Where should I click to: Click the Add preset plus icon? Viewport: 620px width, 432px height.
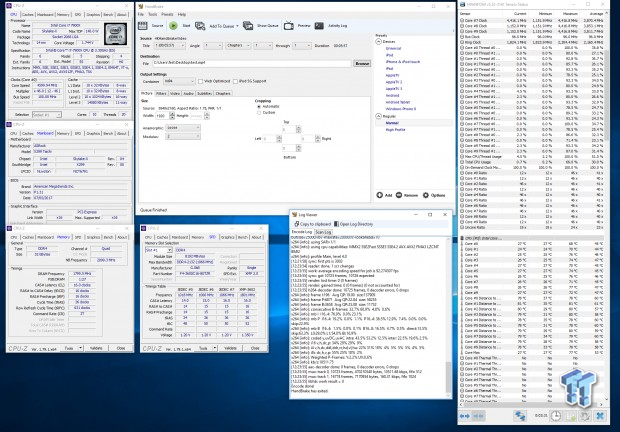pos(379,195)
